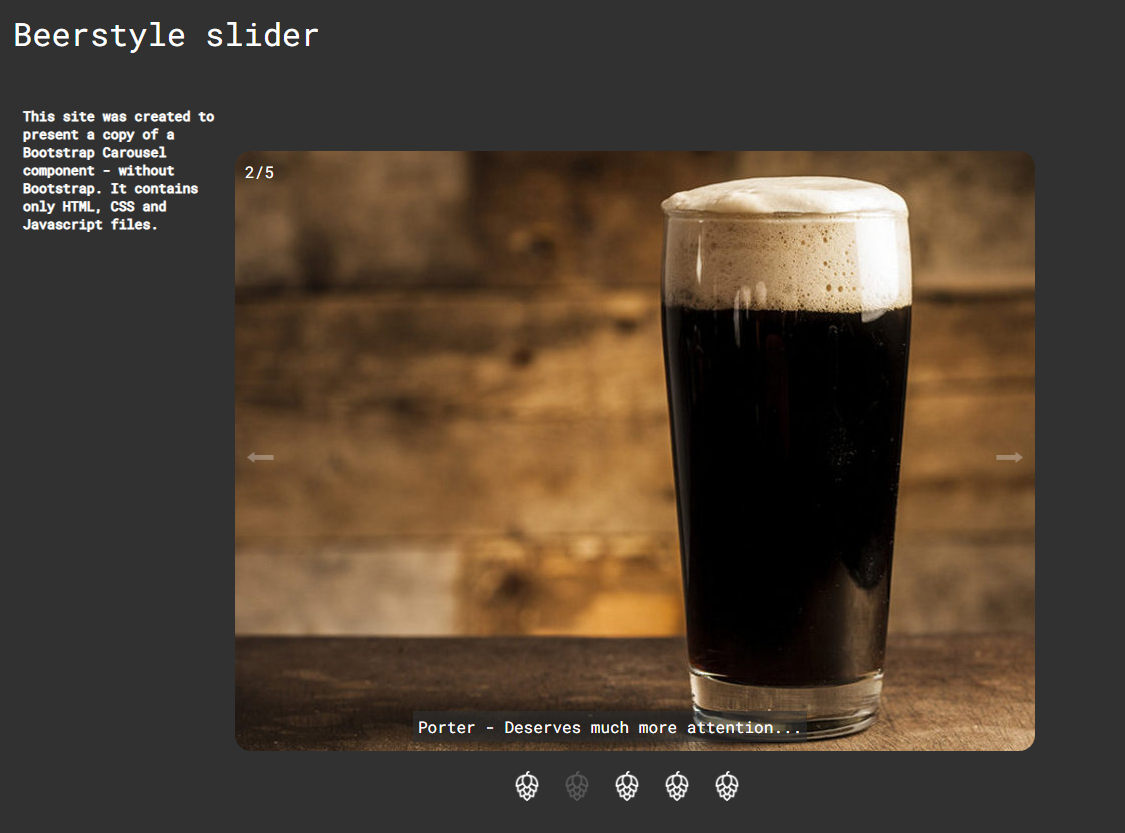The width and height of the screenshot is (1125, 833).
Task: Click the Porter caption text
Action: [609, 728]
